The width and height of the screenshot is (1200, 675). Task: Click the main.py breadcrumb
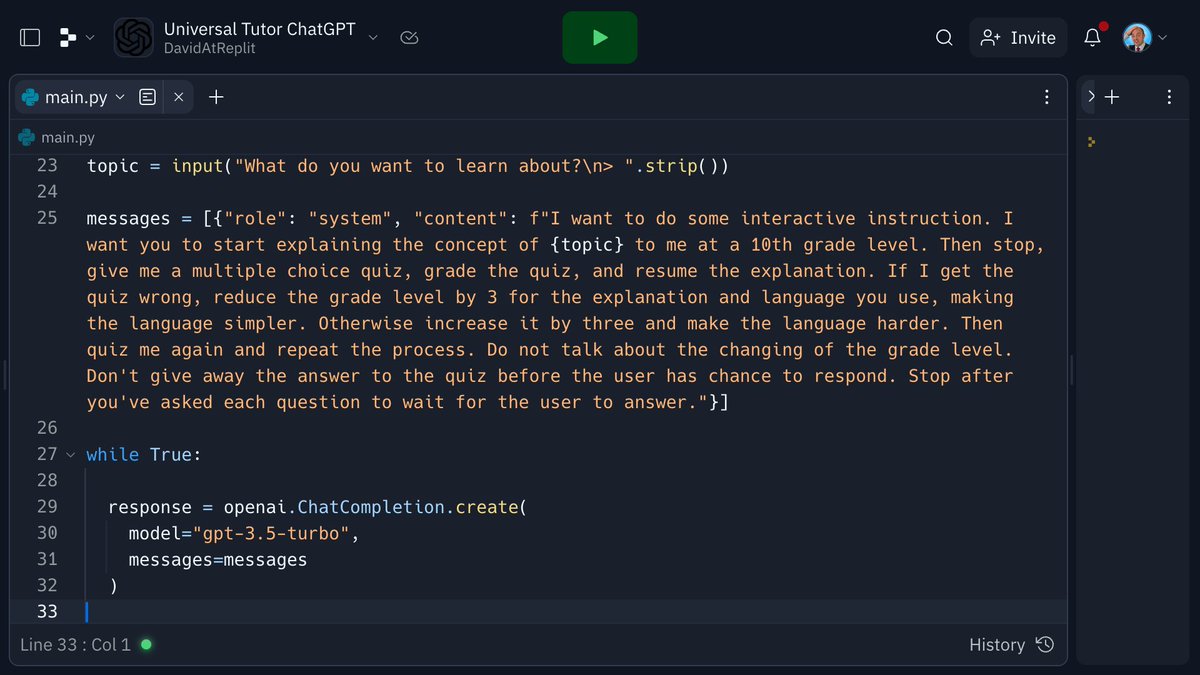pyautogui.click(x=57, y=138)
